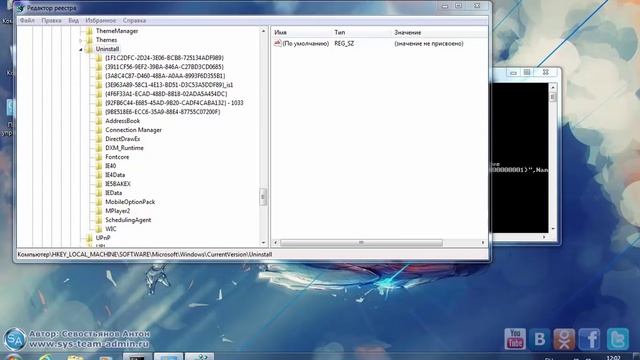Click the (значение не присвоено) value cell
The width and height of the screenshot is (640, 360).
click(x=429, y=43)
